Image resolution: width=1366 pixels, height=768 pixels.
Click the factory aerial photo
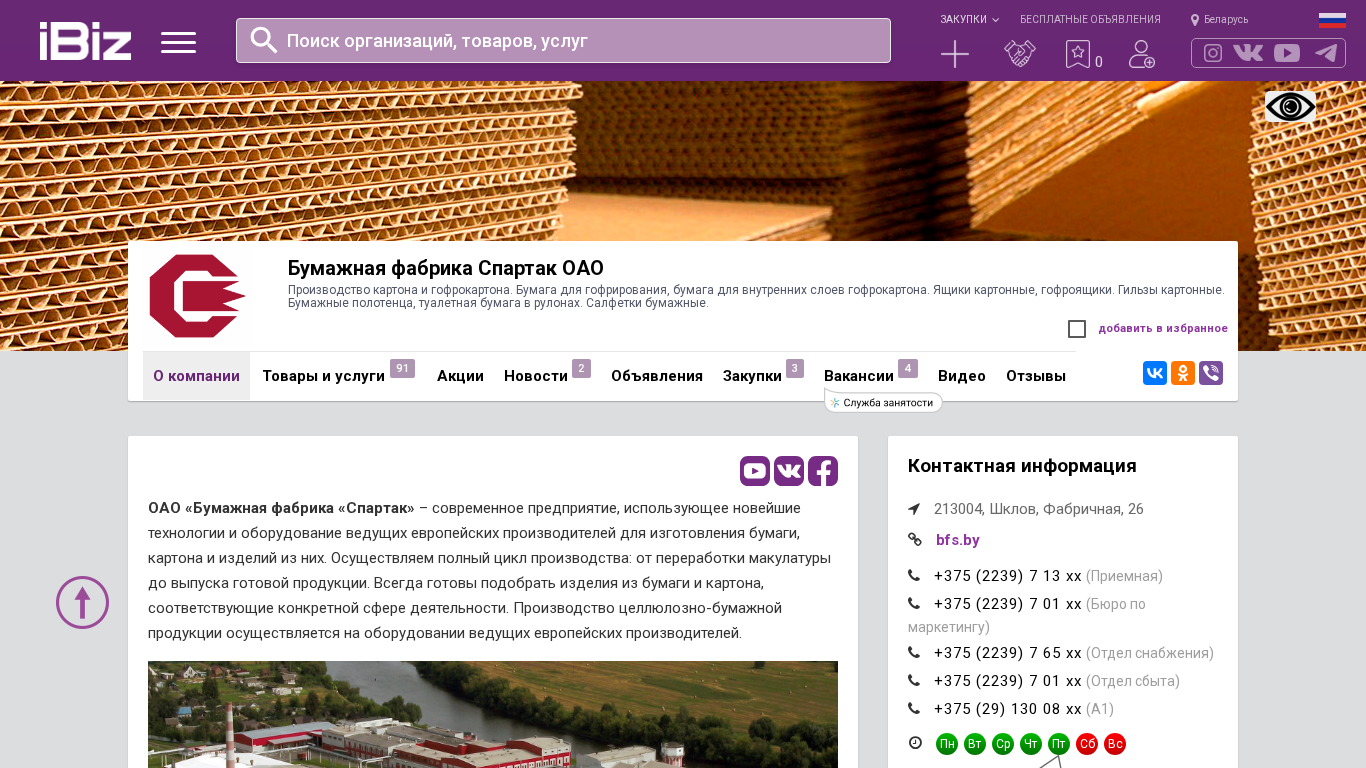(493, 714)
